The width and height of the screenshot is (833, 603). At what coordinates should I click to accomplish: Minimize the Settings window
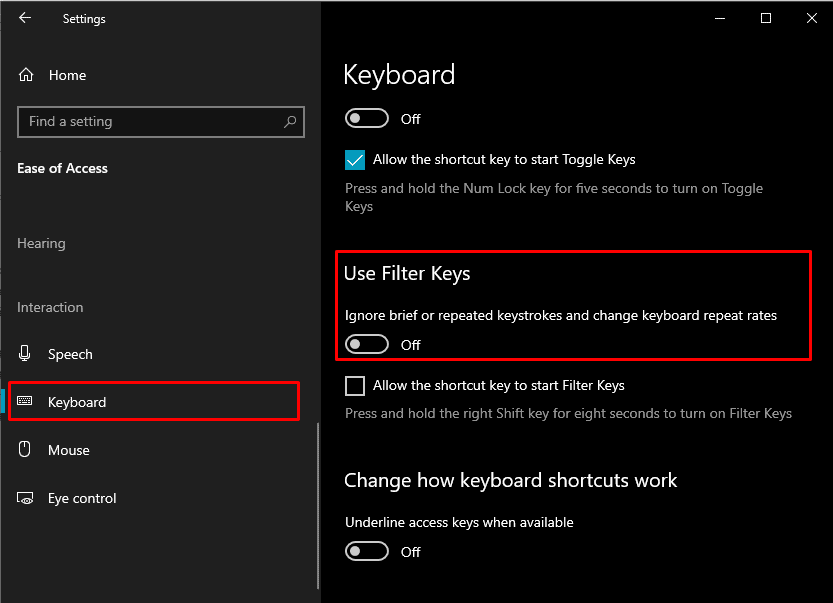tap(719, 18)
